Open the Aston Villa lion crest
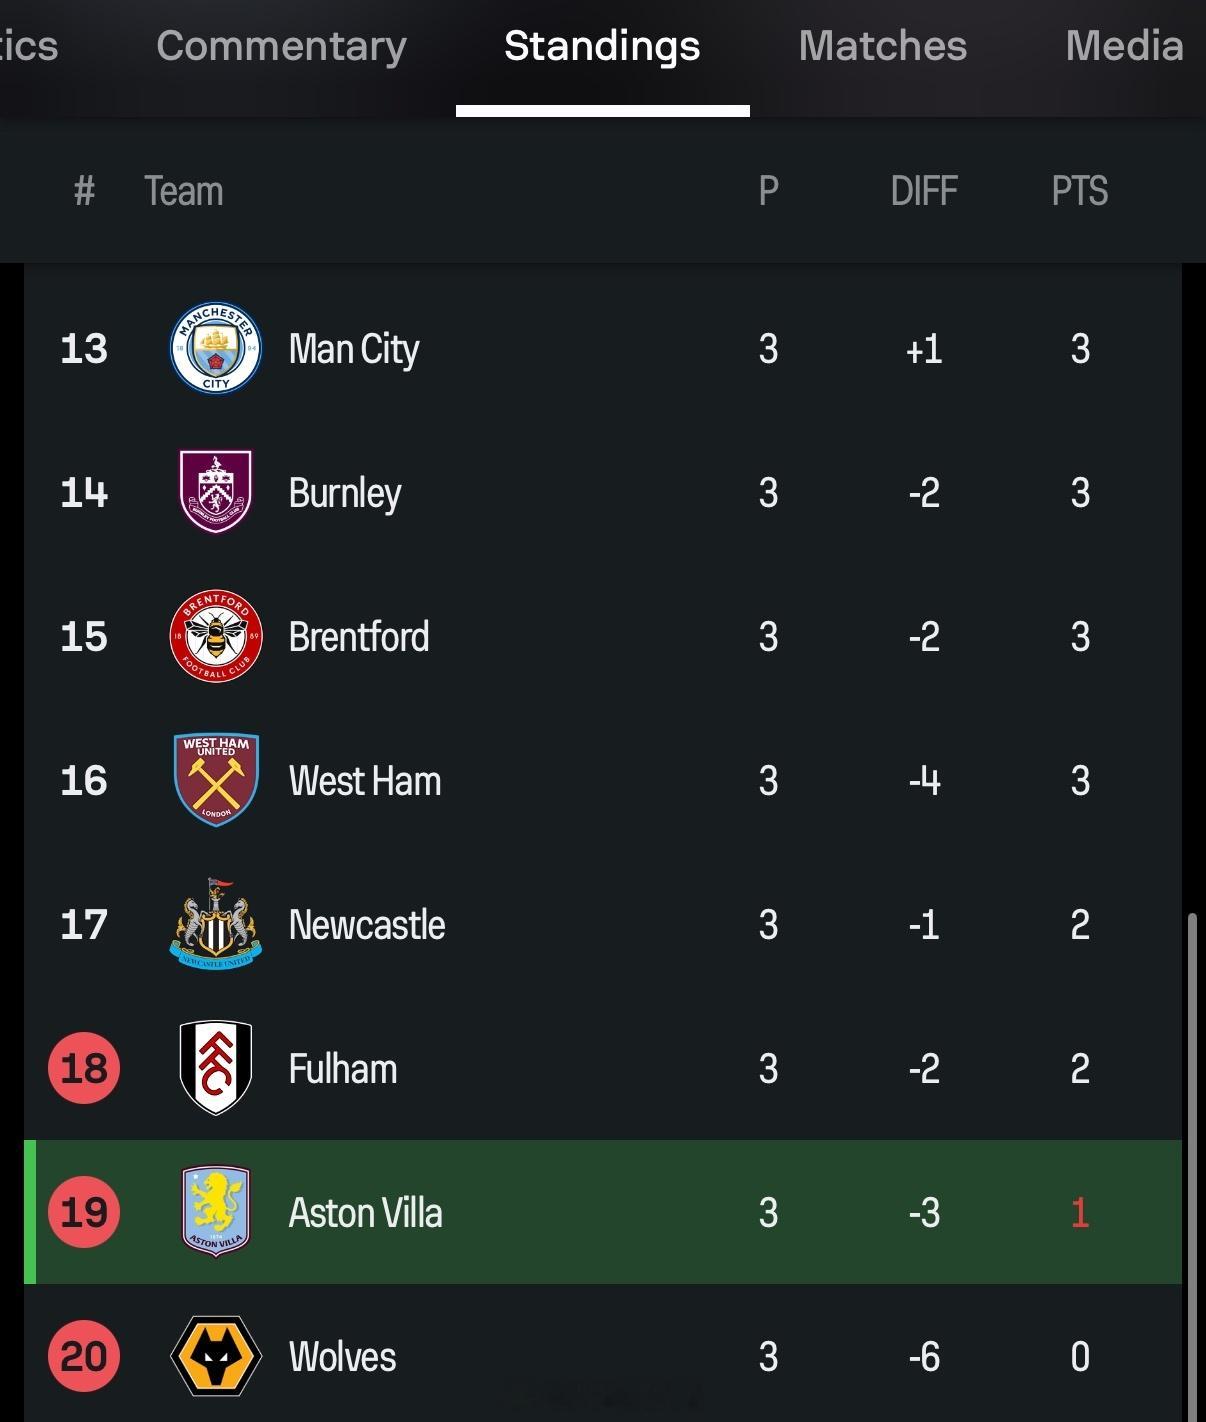 click(x=216, y=1212)
